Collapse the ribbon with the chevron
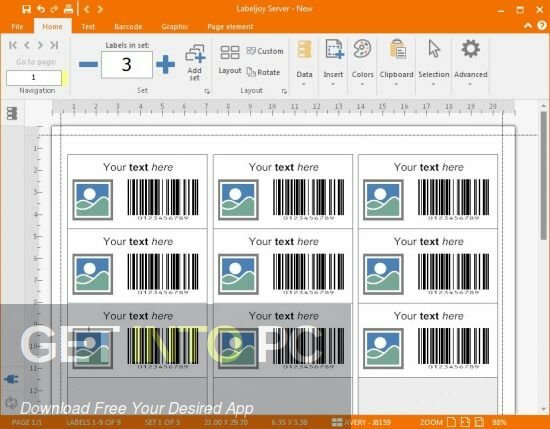This screenshot has height=429, width=550. [528, 26]
